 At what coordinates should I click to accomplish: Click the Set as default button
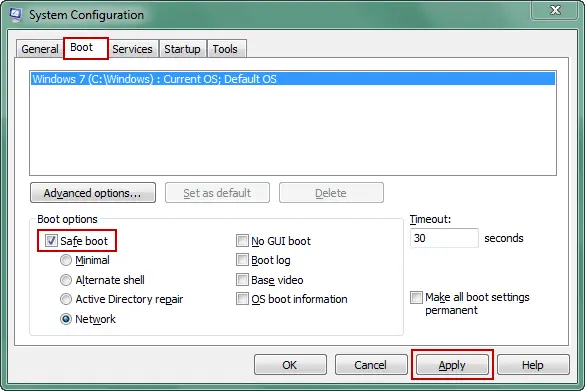coord(217,193)
